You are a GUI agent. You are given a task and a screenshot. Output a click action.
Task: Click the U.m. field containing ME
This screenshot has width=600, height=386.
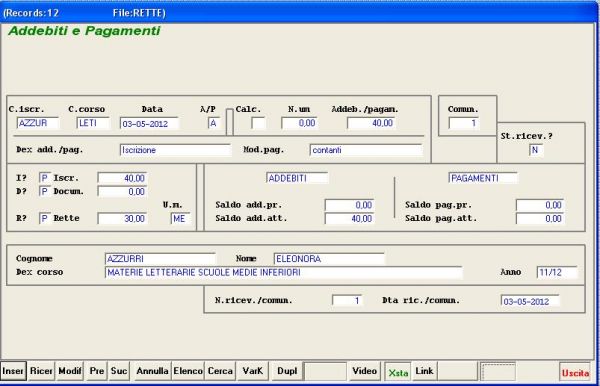[180, 218]
